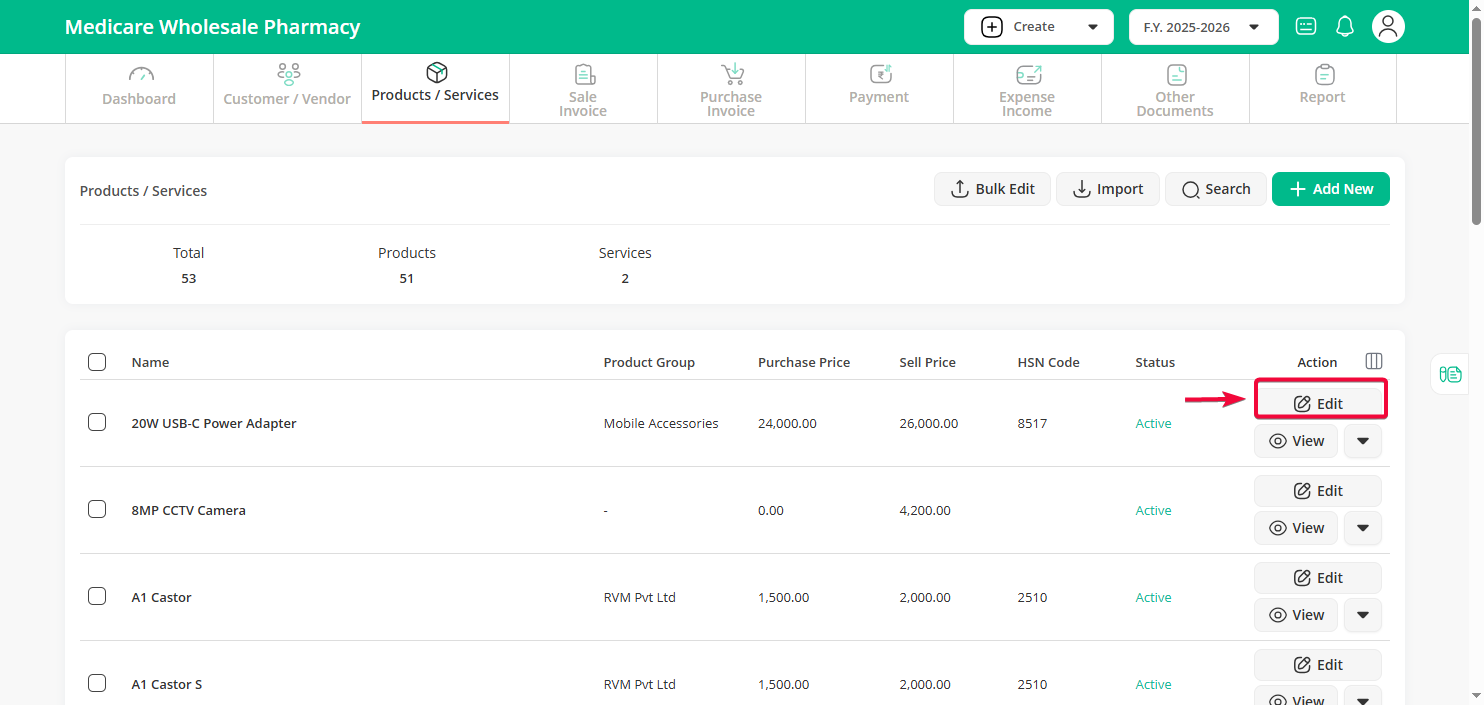Tick the 8MP CCTV Camera checkbox
This screenshot has width=1484, height=705.
click(97, 509)
